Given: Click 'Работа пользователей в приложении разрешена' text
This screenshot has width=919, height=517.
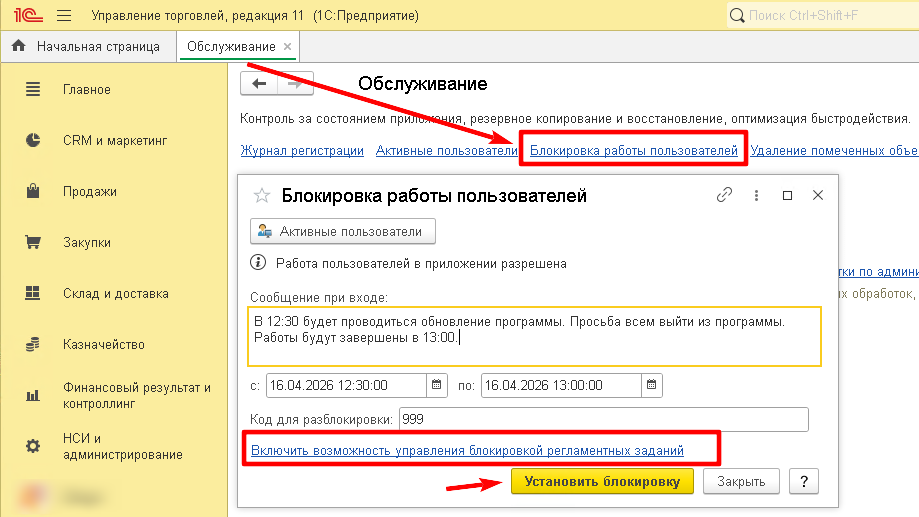Looking at the screenshot, I should (x=421, y=264).
